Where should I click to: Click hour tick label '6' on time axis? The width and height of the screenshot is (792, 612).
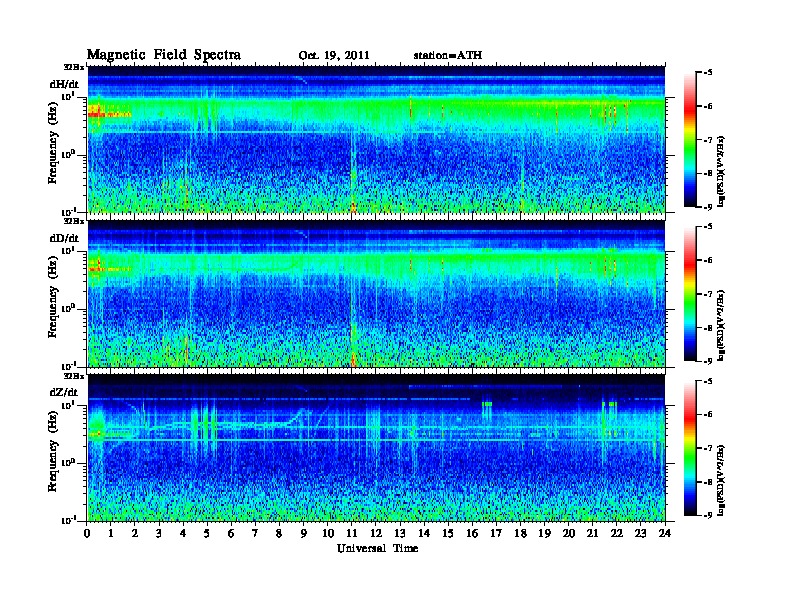[x=231, y=533]
